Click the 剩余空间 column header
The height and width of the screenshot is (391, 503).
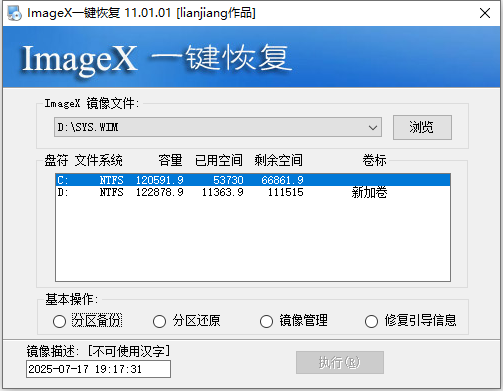(x=279, y=160)
